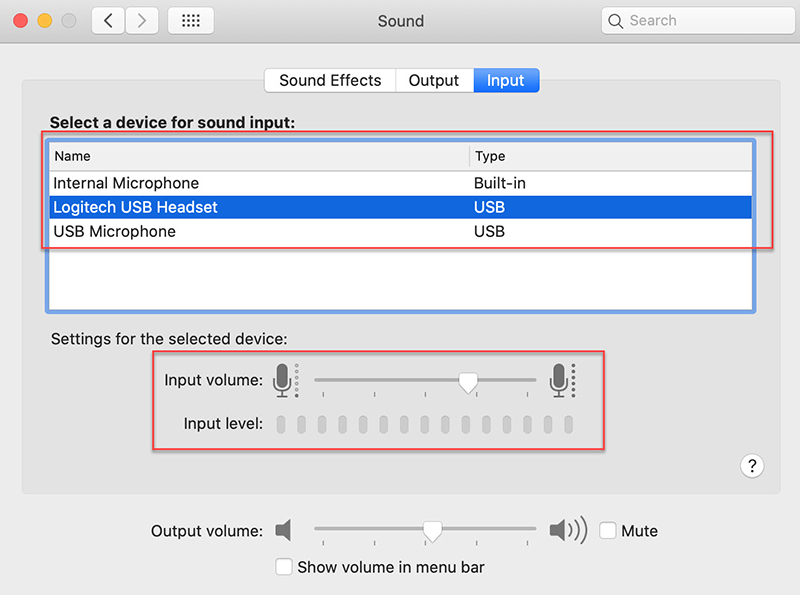This screenshot has width=800, height=595.
Task: Click the magnifying glass search icon
Action: click(618, 20)
